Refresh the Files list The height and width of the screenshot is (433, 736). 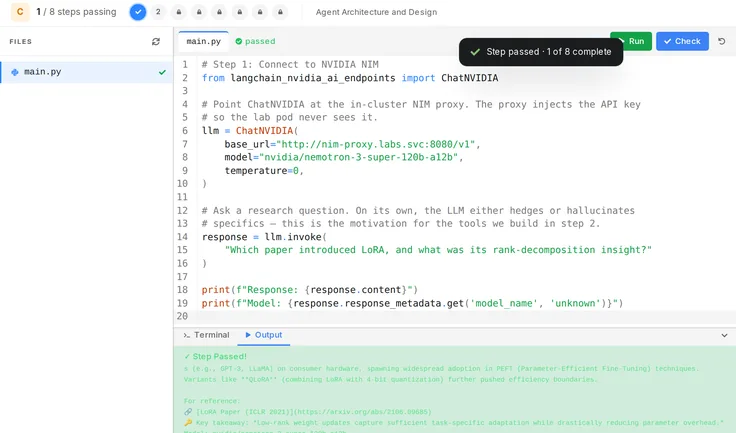[156, 42]
